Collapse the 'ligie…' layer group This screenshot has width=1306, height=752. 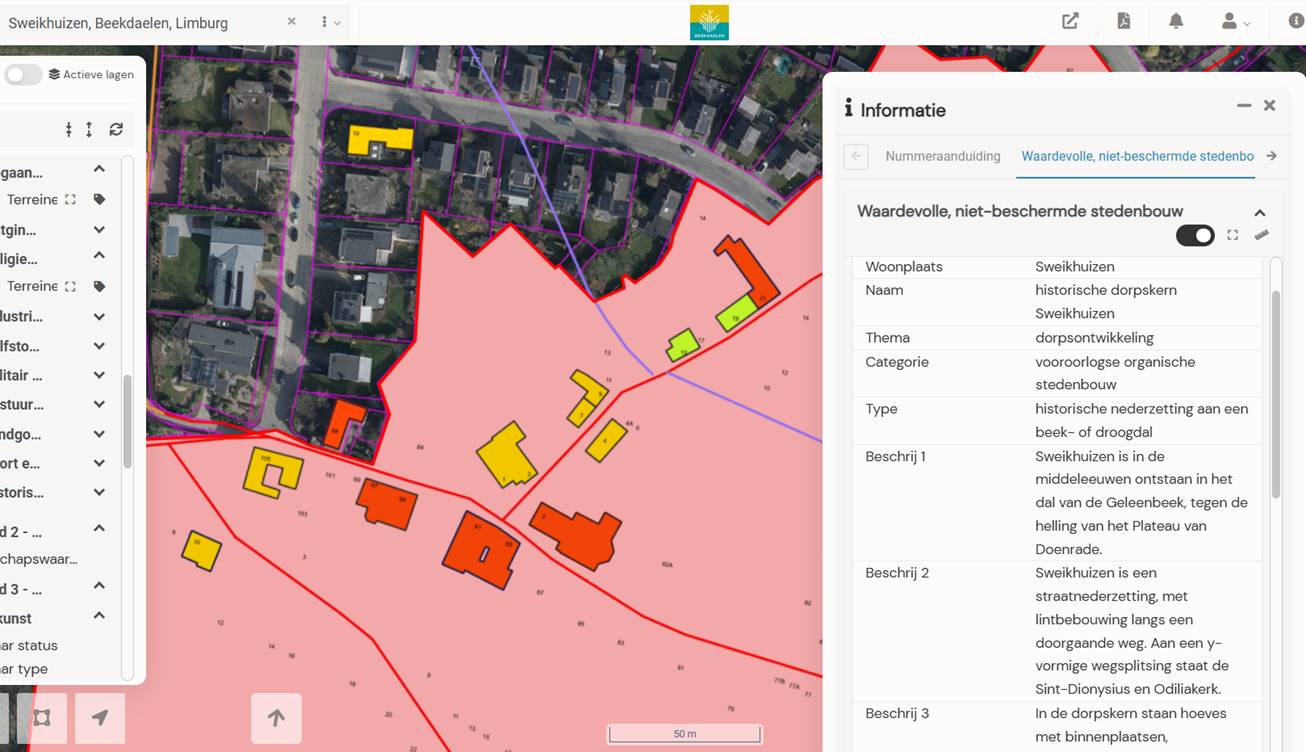point(99,256)
